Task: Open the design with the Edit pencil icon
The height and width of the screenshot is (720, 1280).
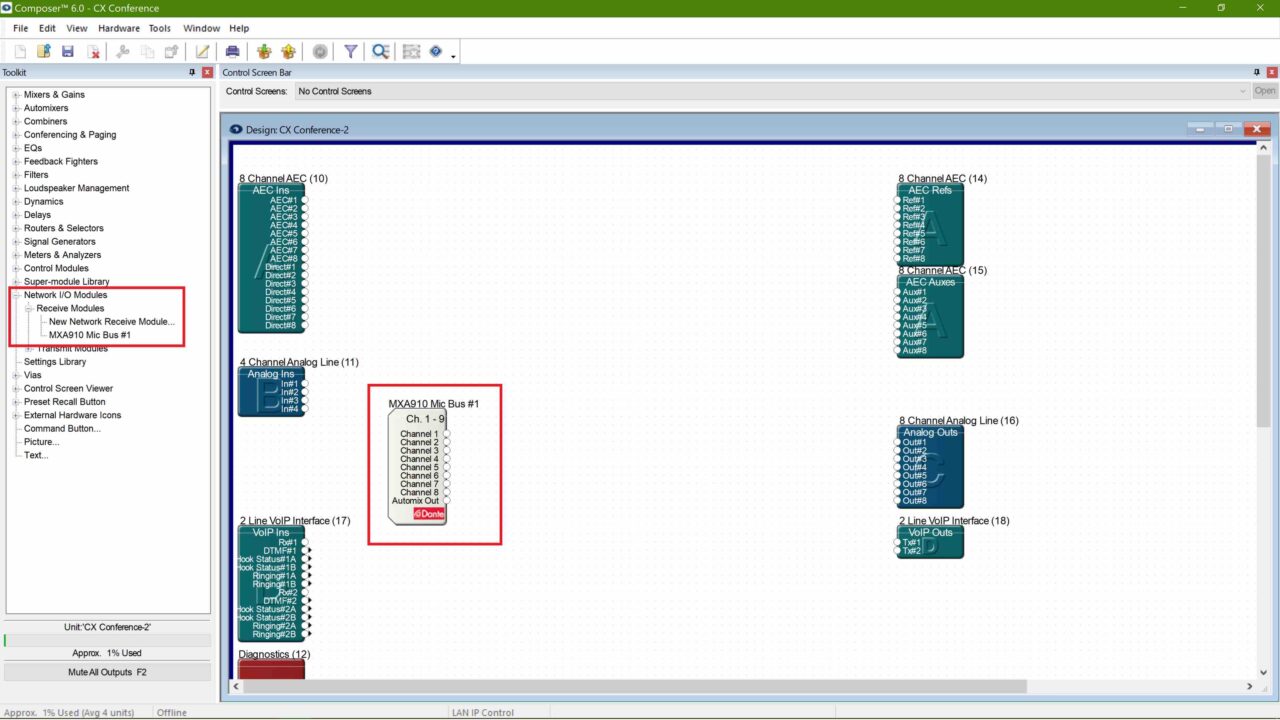Action: tap(201, 51)
